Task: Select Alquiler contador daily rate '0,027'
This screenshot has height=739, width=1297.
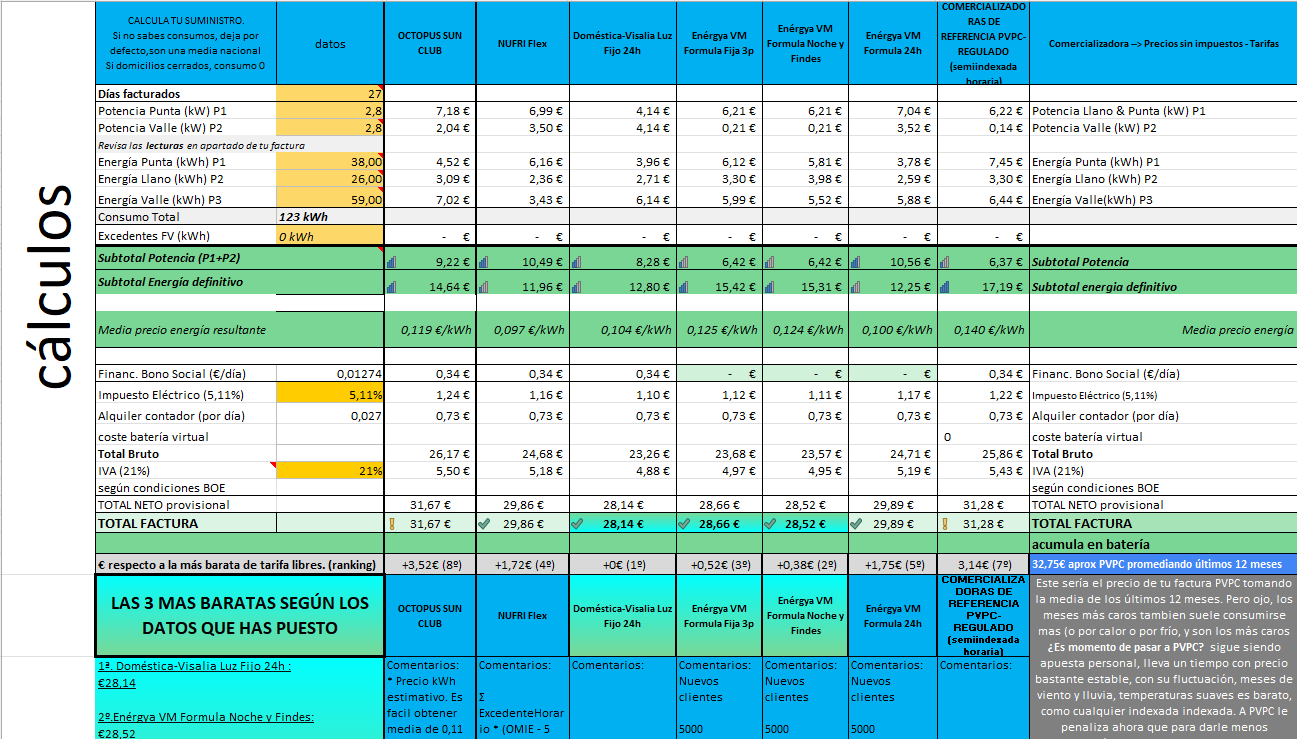Action: pos(330,416)
